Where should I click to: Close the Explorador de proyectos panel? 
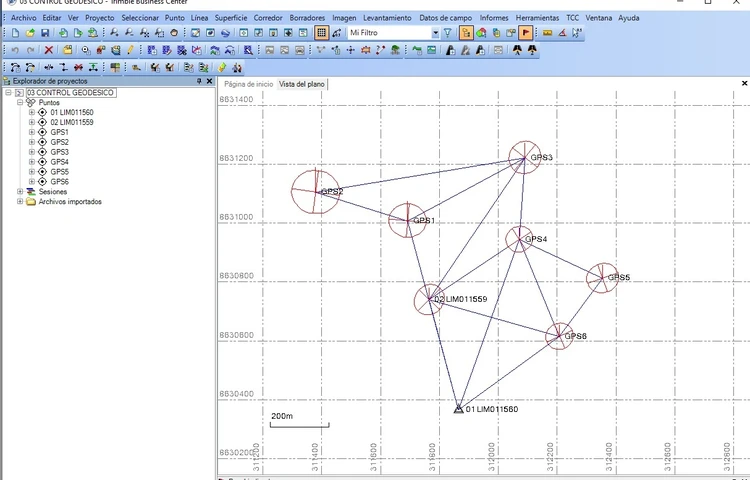coord(209,81)
